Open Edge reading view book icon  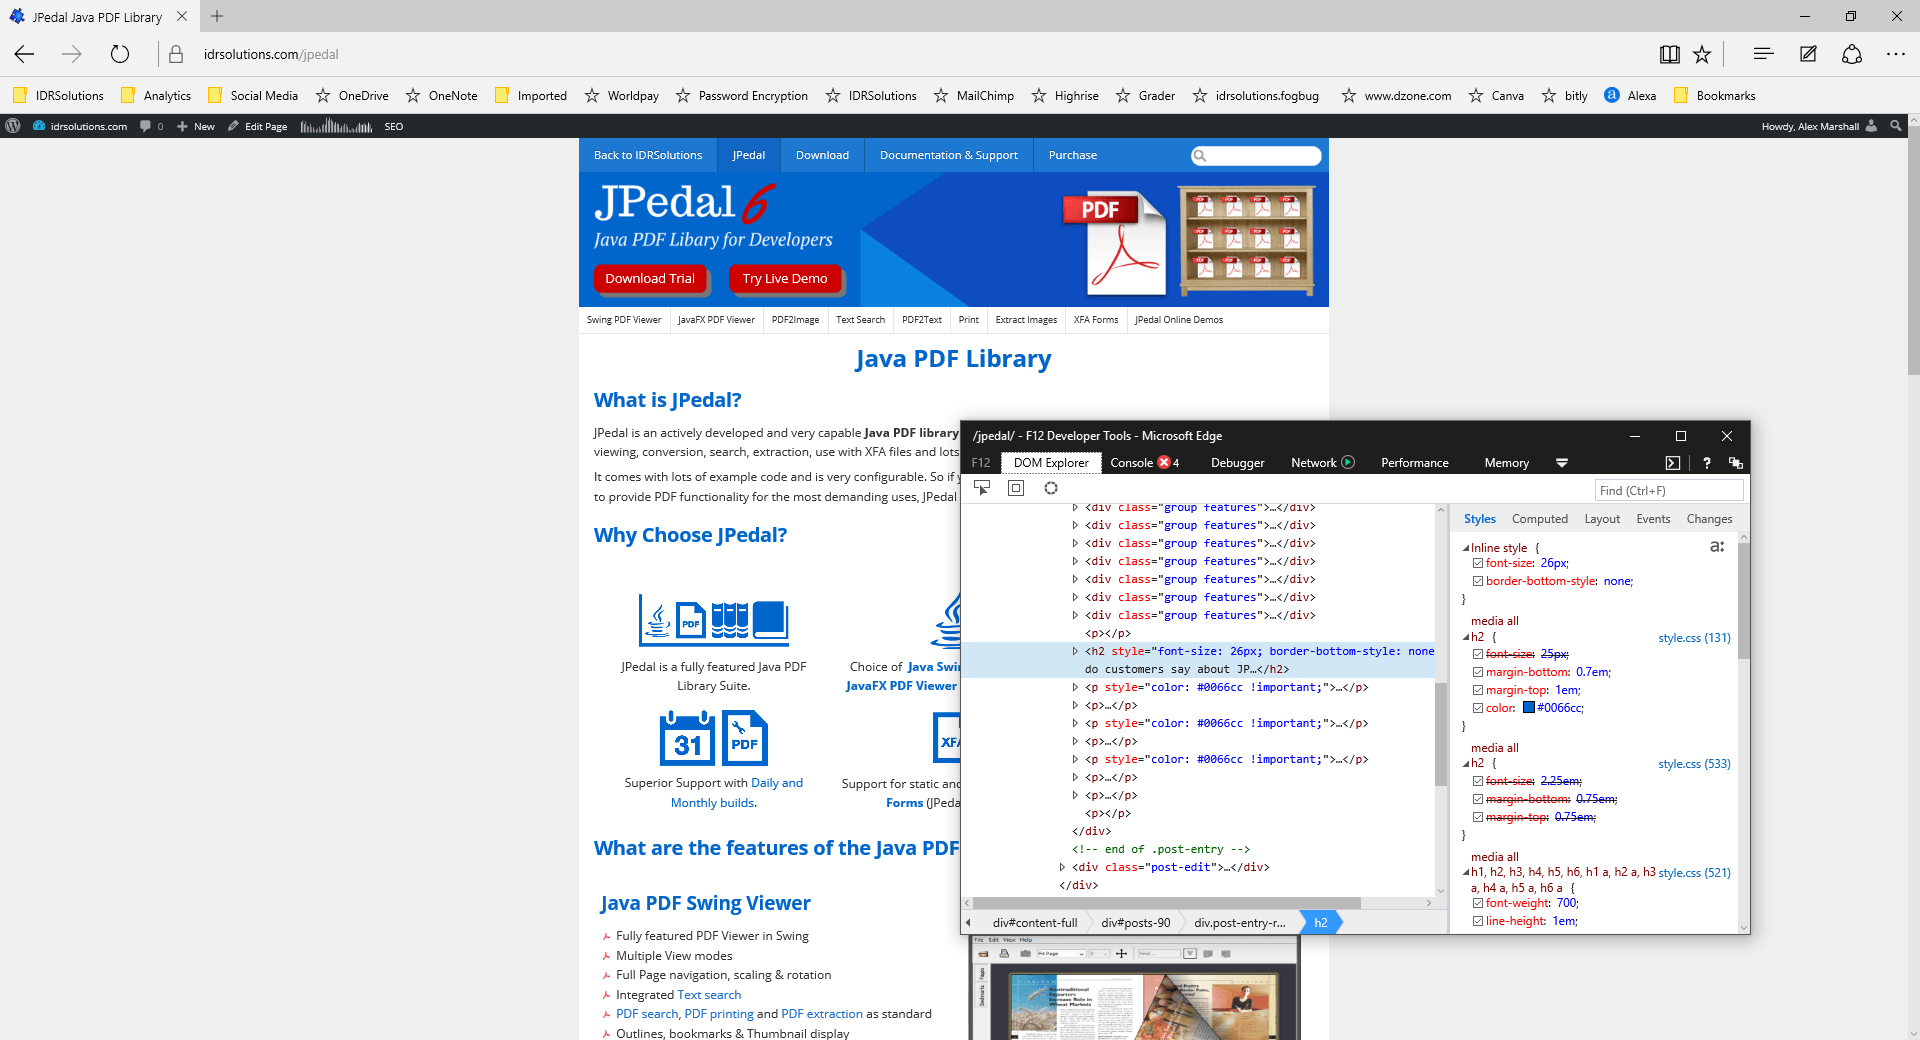(1669, 55)
